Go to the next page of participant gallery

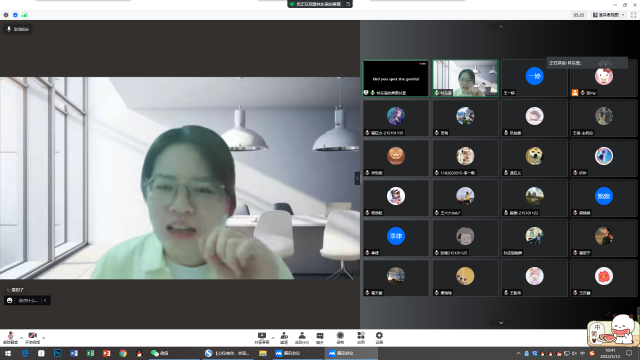(x=501, y=323)
